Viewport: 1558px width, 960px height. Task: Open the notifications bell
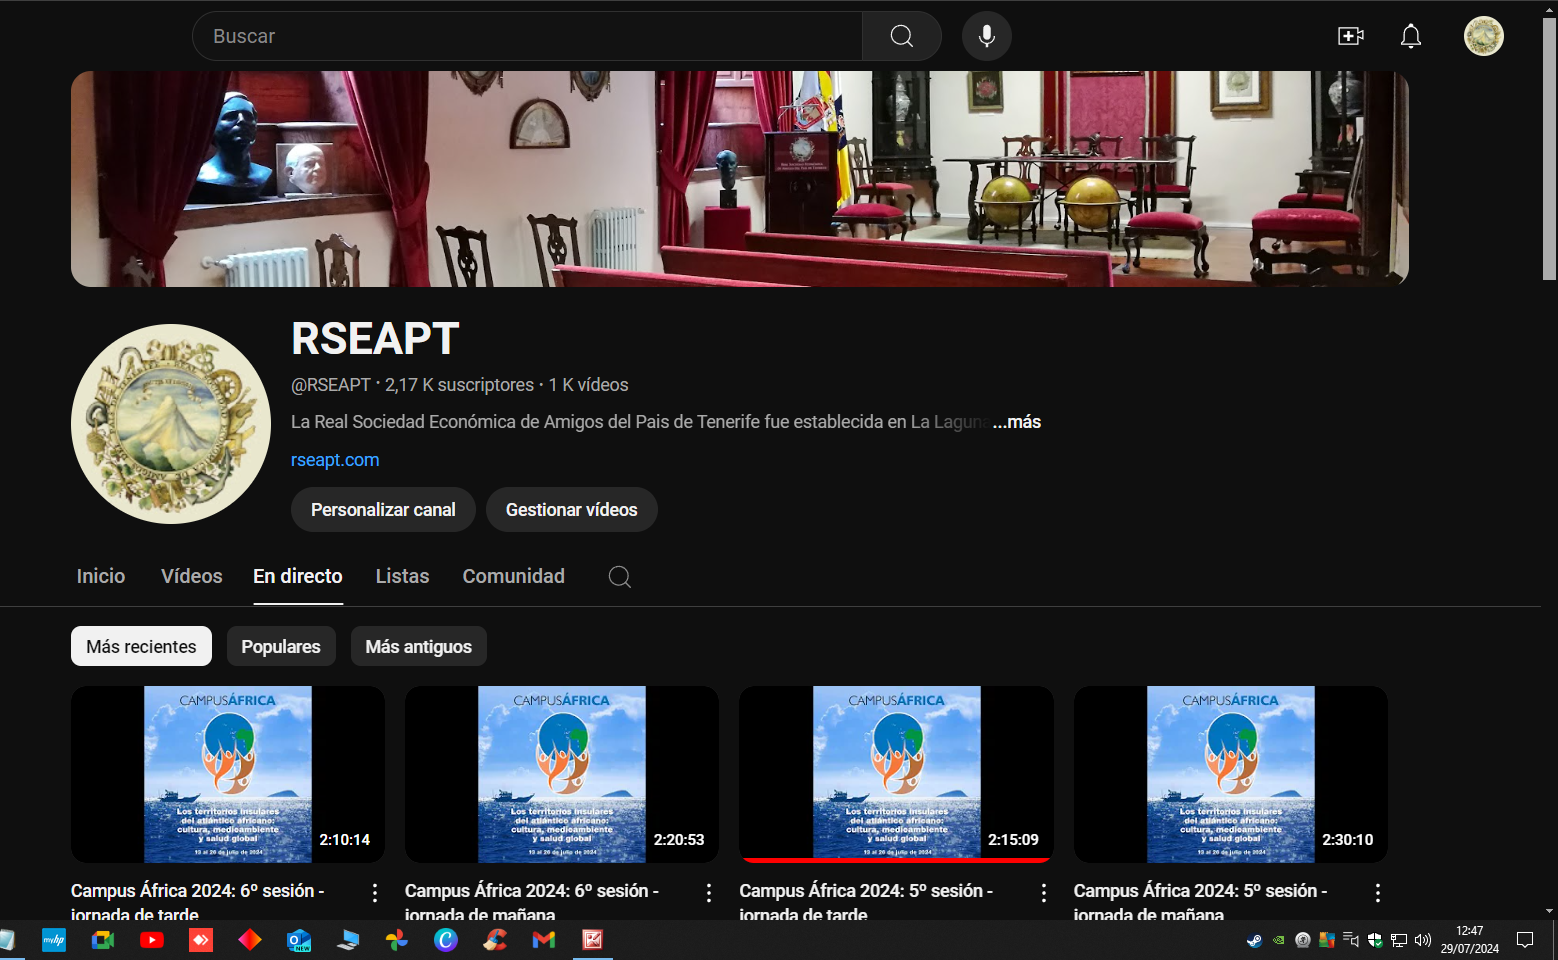pyautogui.click(x=1410, y=36)
